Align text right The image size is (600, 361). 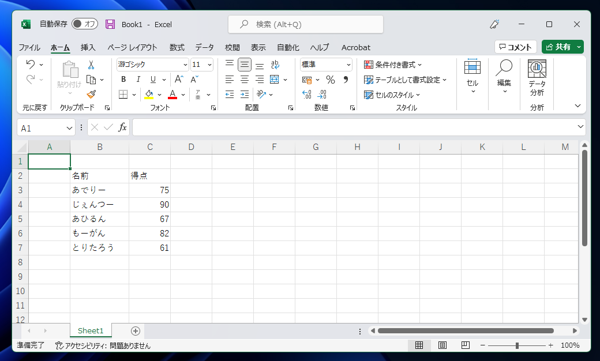[x=259, y=79]
